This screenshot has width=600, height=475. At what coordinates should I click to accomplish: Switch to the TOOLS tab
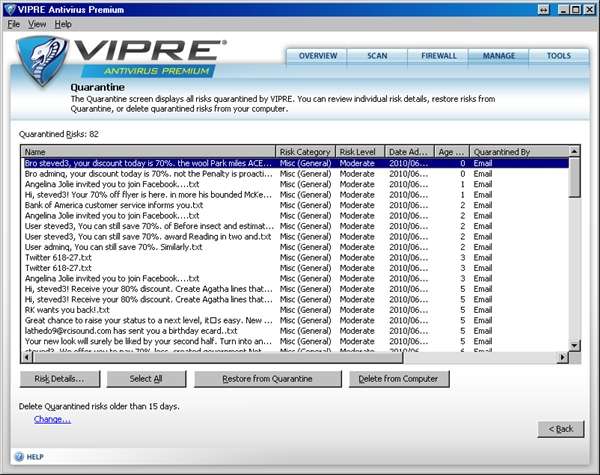559,56
